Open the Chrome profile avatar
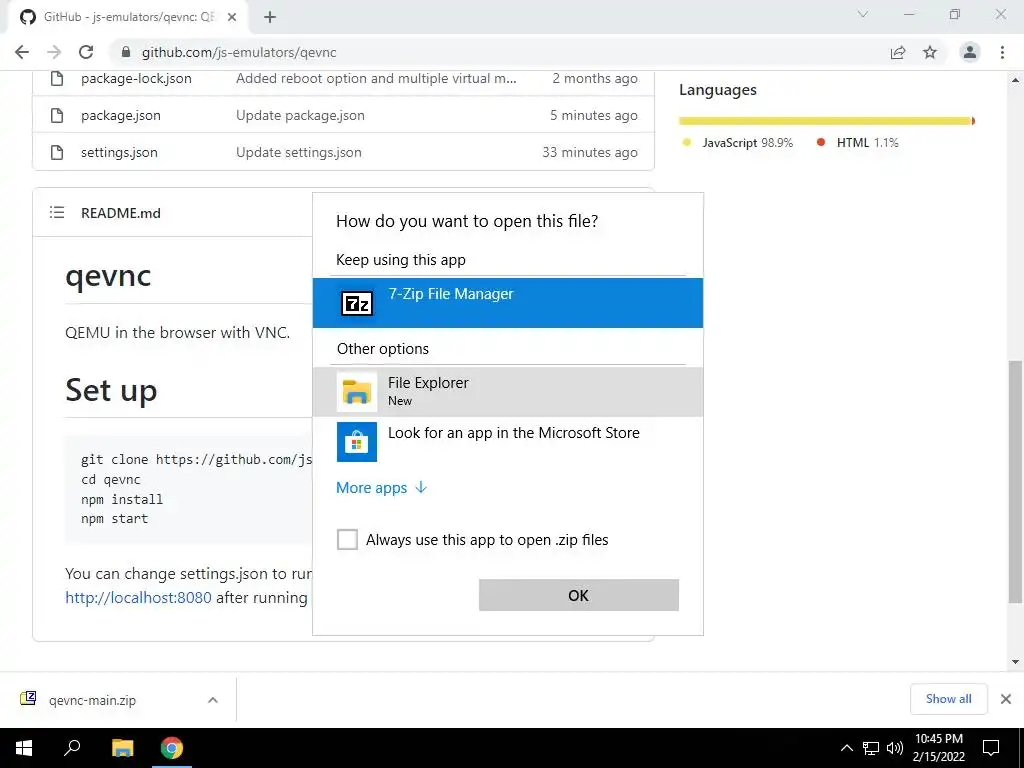Screen dimensions: 1024x768 (x=970, y=52)
